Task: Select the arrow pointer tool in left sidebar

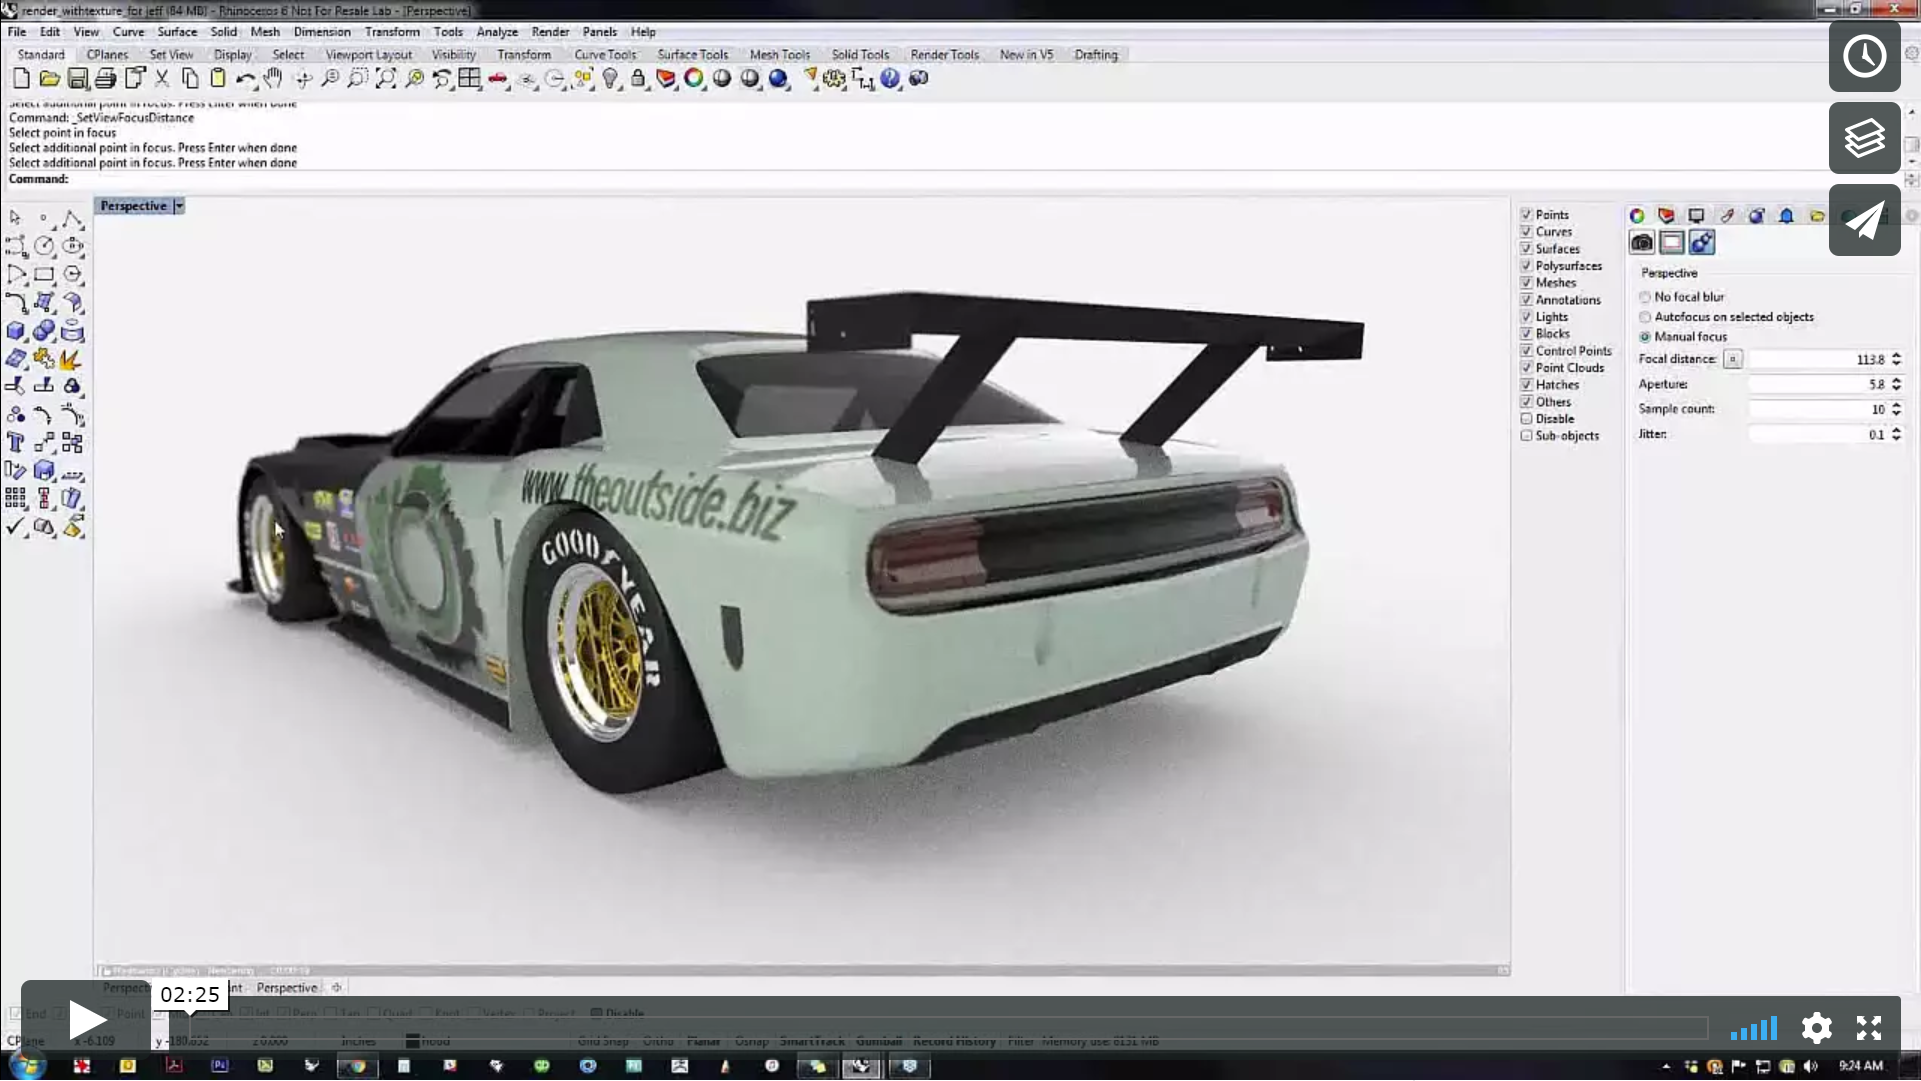Action: pyautogui.click(x=16, y=217)
